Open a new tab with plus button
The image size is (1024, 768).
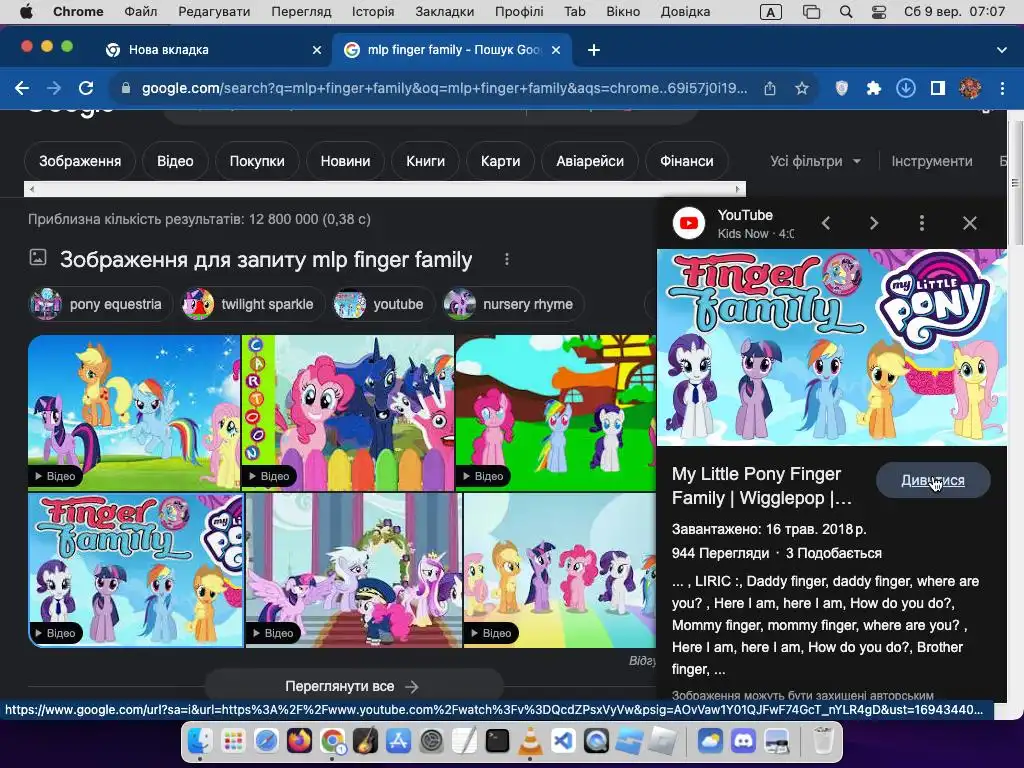594,50
